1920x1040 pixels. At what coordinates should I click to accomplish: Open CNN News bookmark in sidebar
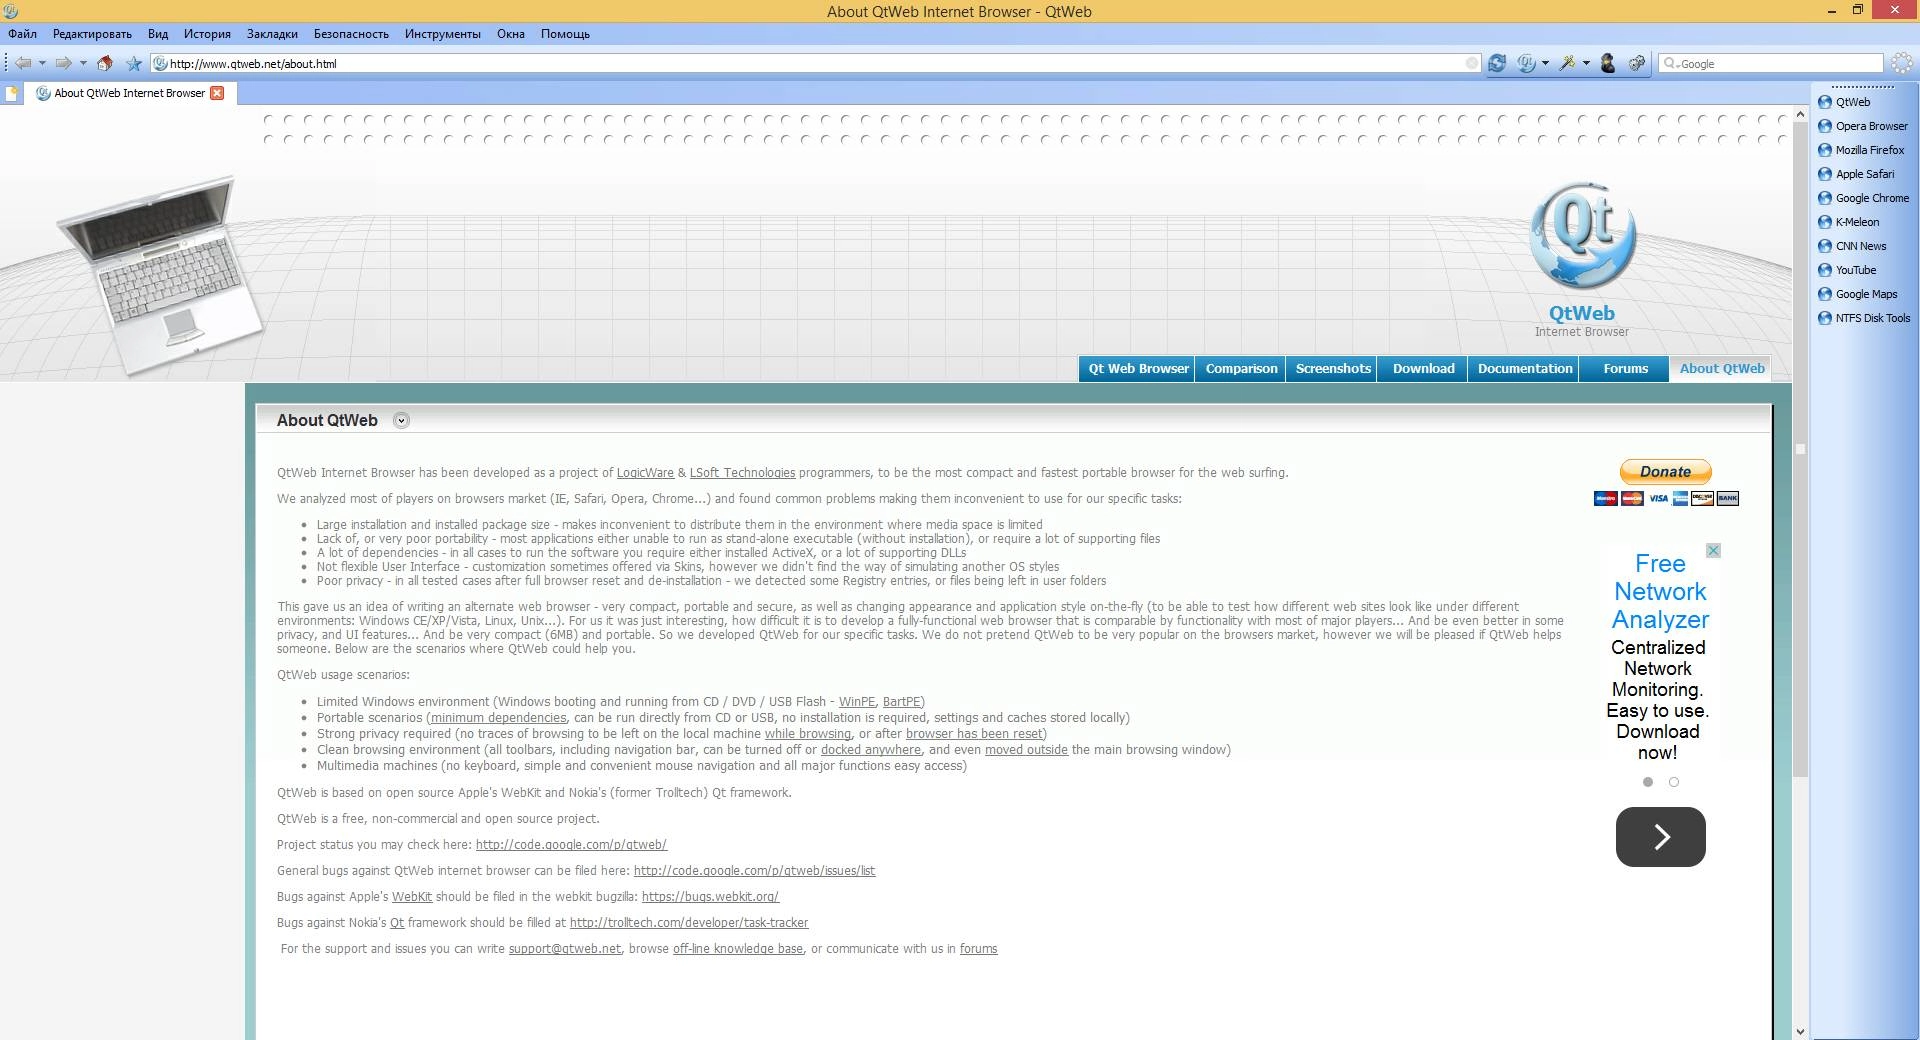pos(1852,246)
